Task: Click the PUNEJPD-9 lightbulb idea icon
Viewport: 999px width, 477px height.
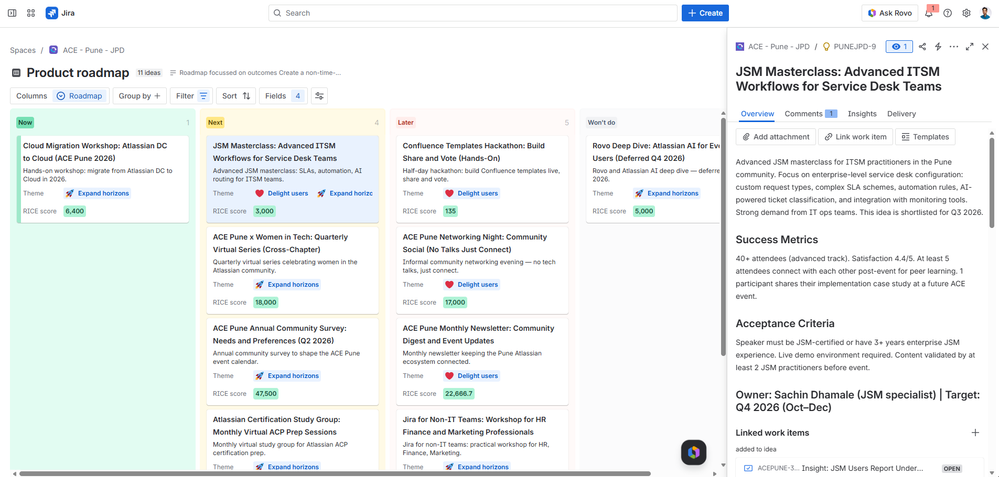Action: 826,46
